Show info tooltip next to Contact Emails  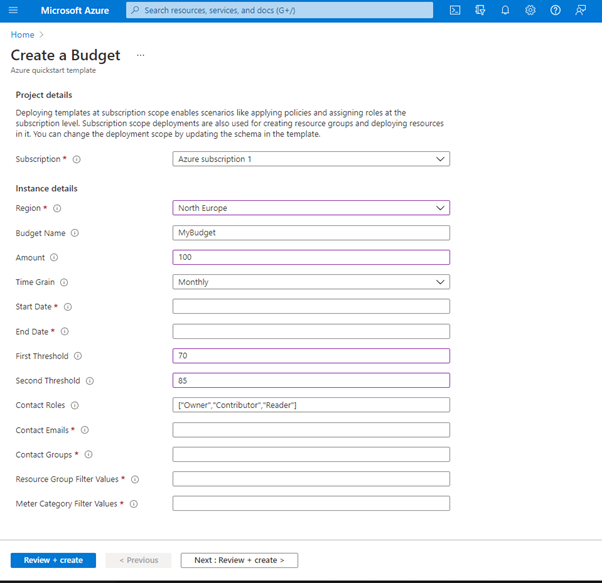point(85,430)
